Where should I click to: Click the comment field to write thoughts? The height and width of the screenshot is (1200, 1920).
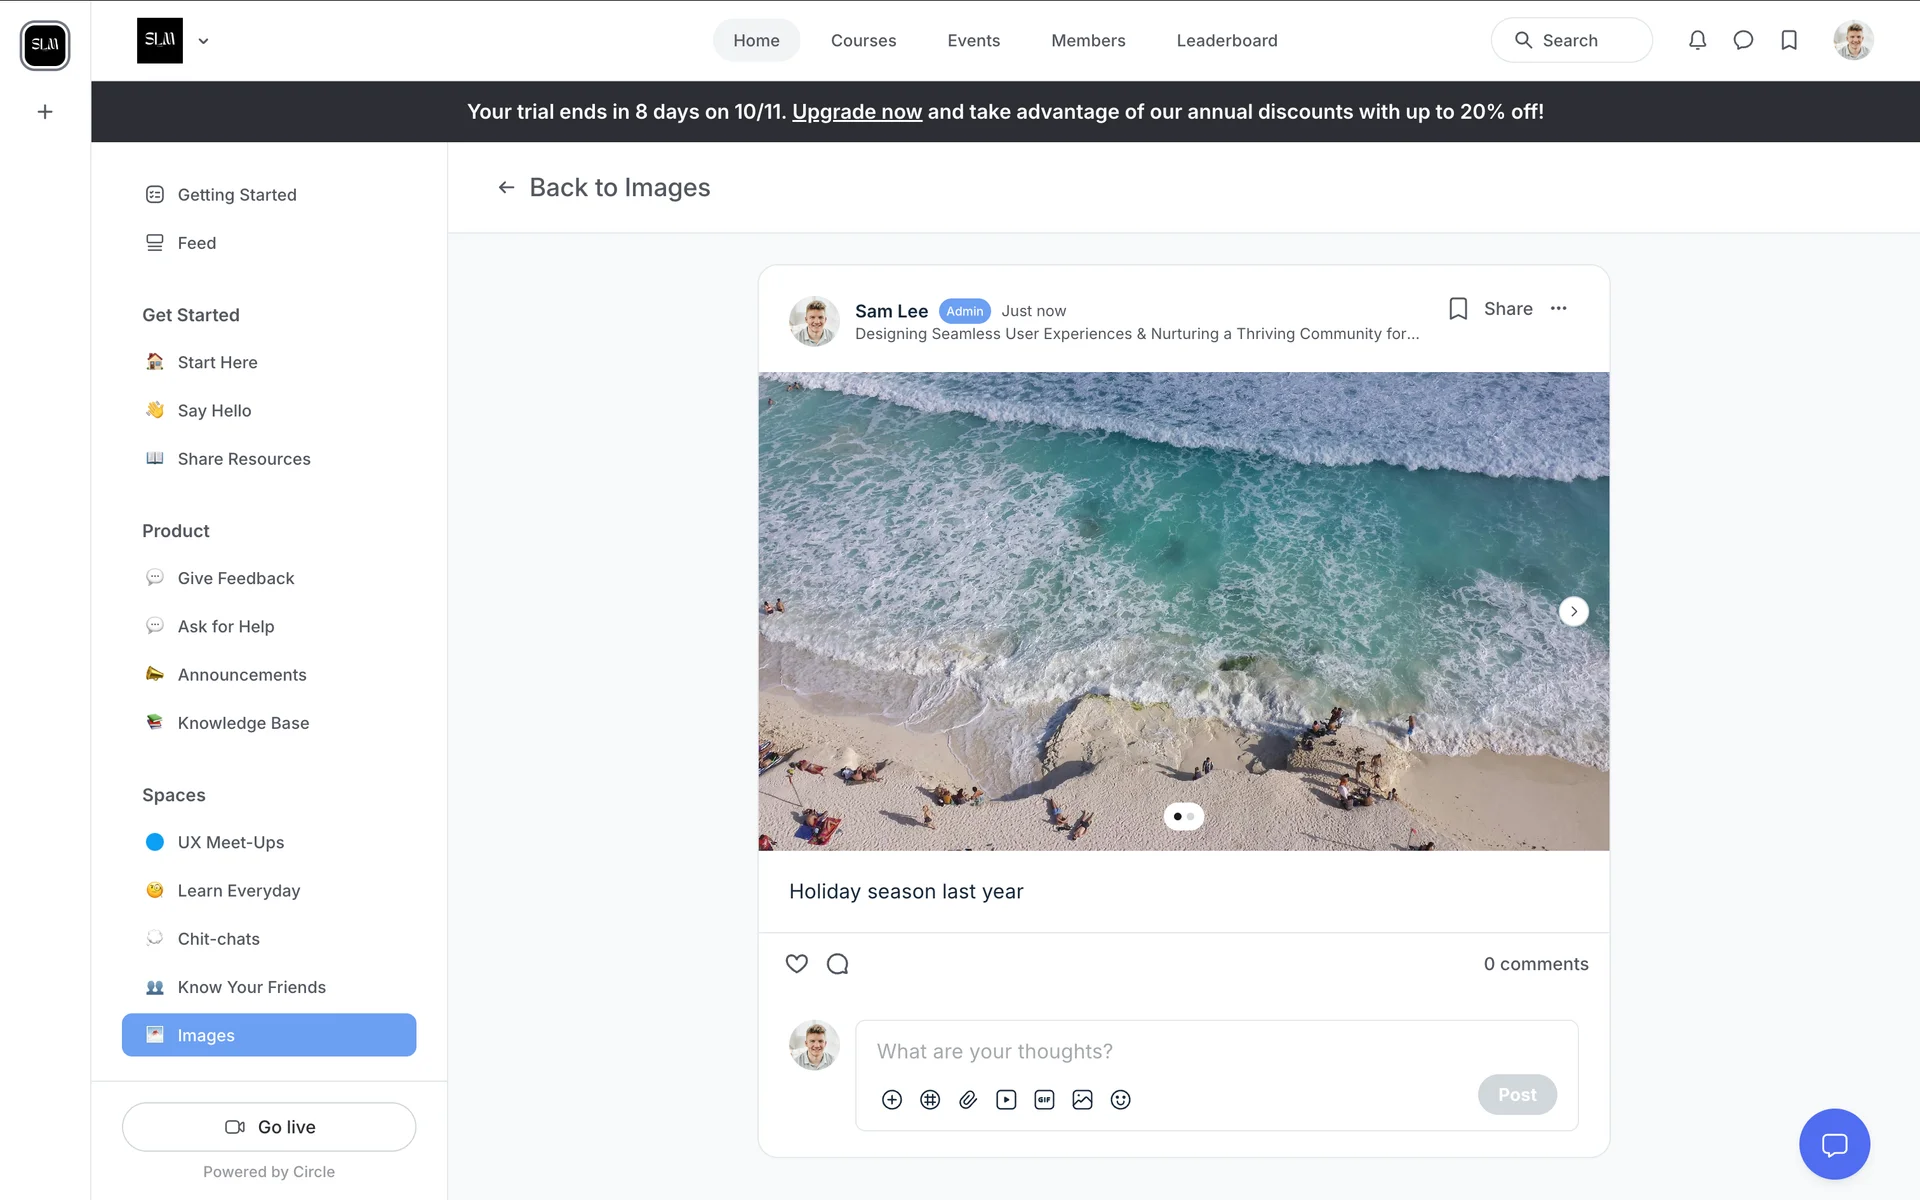point(1160,1052)
